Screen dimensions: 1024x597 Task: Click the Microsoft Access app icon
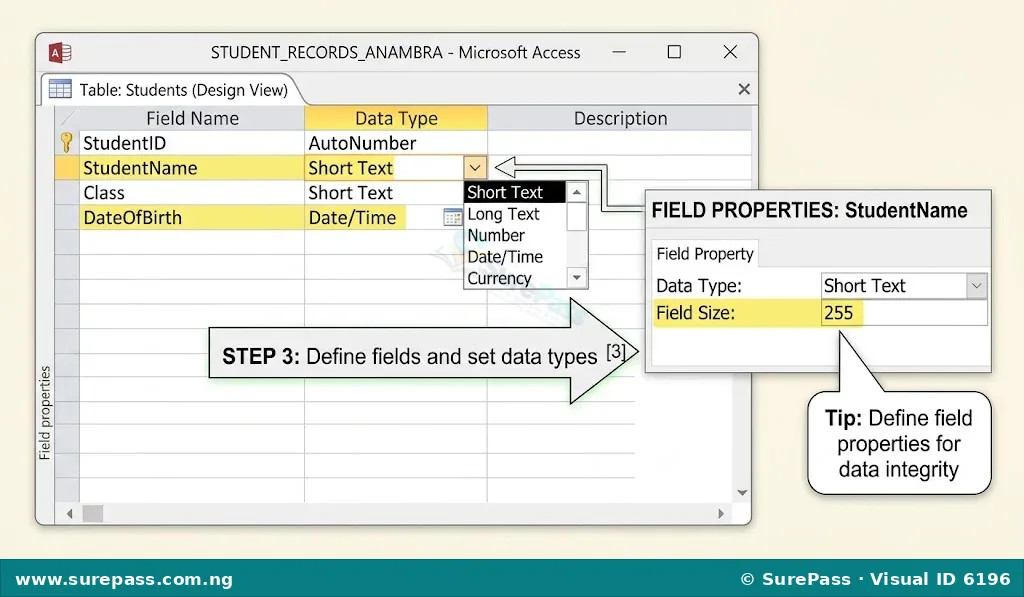pyautogui.click(x=60, y=53)
